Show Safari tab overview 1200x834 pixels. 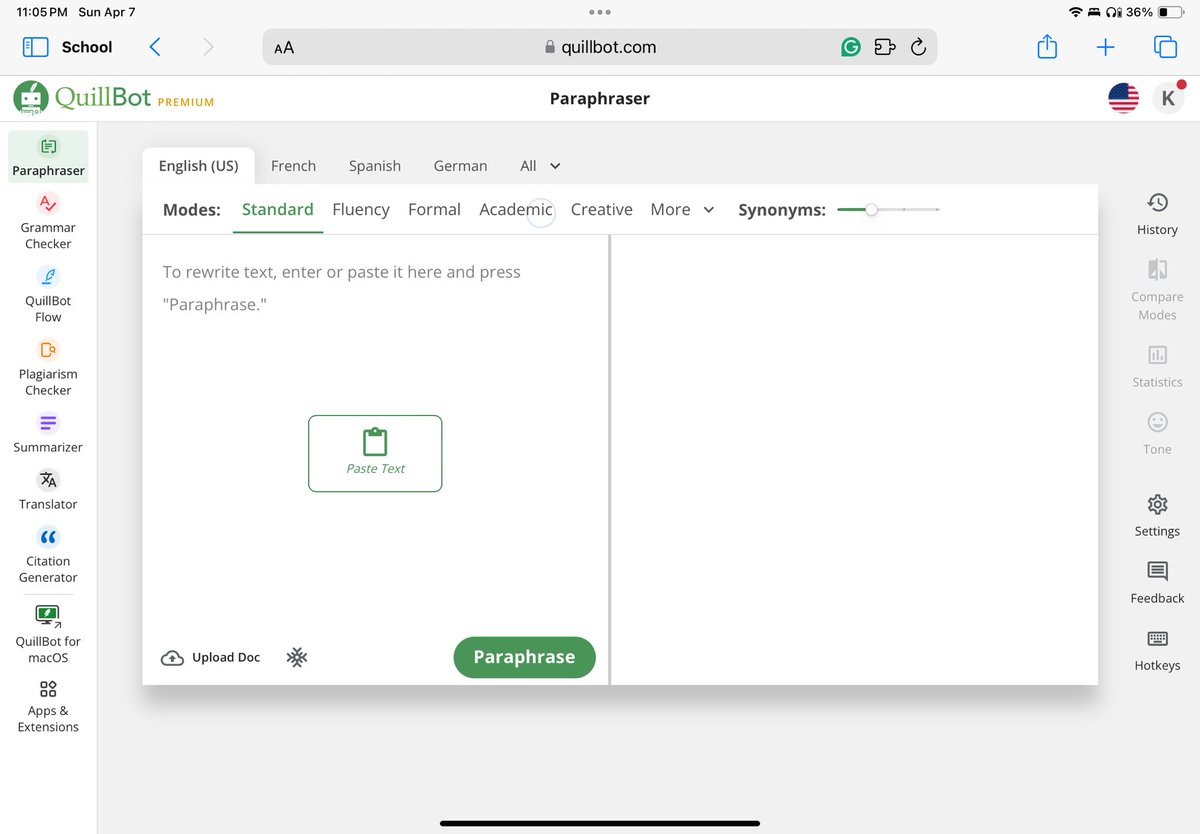[x=1164, y=47]
